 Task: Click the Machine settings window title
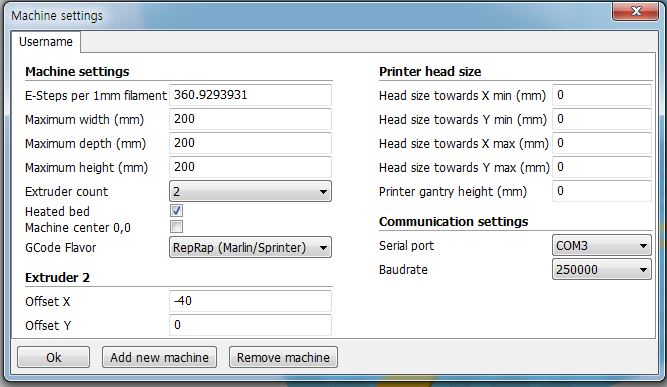pos(57,16)
